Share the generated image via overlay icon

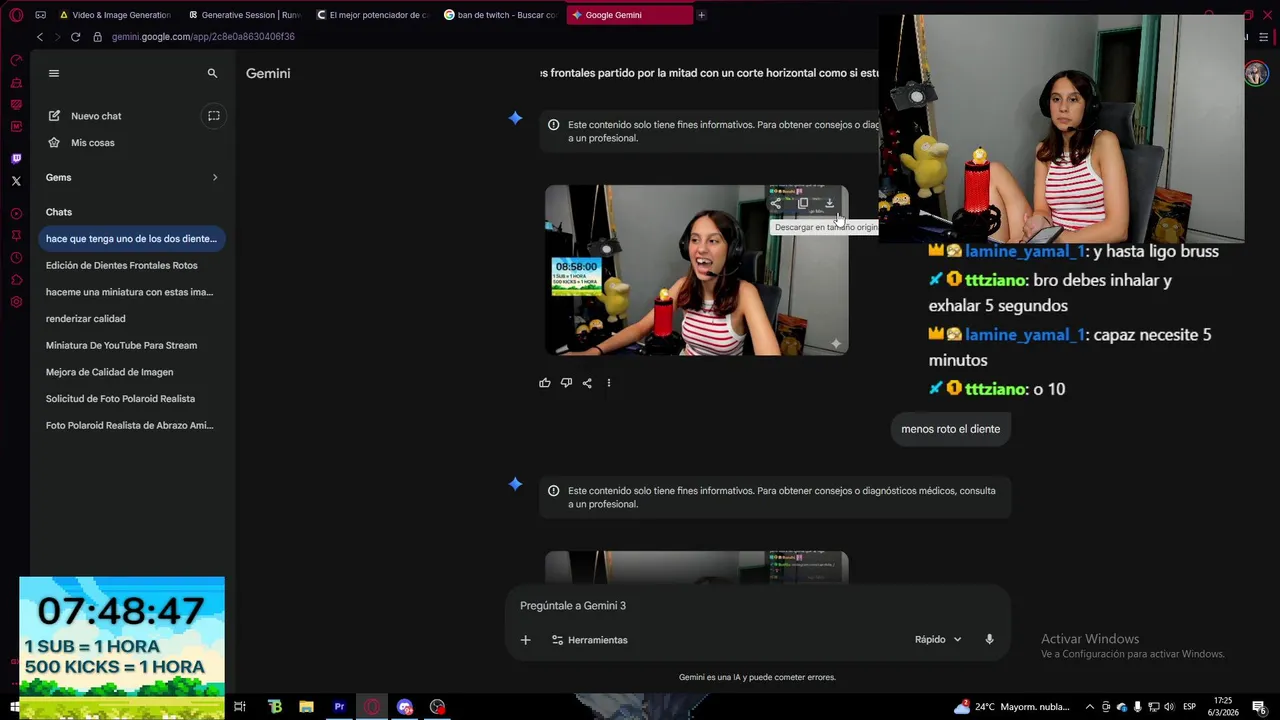click(x=775, y=203)
